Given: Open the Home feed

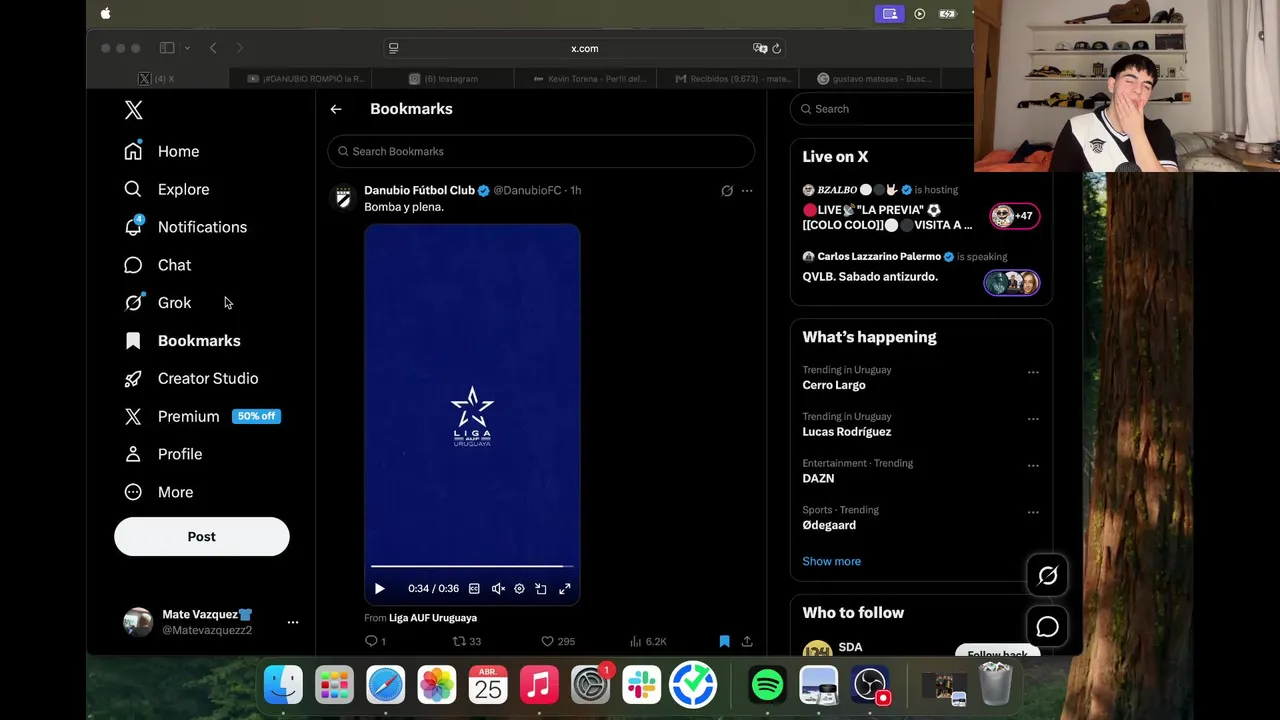Looking at the screenshot, I should pyautogui.click(x=162, y=151).
